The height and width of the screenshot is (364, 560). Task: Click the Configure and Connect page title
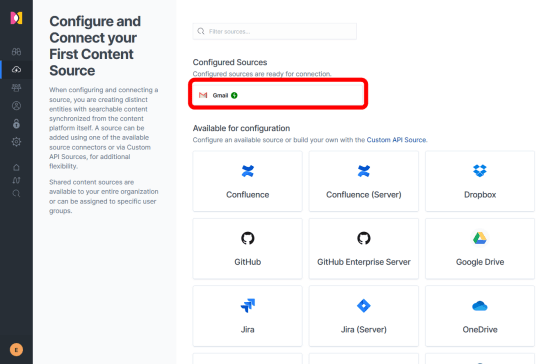95,46
